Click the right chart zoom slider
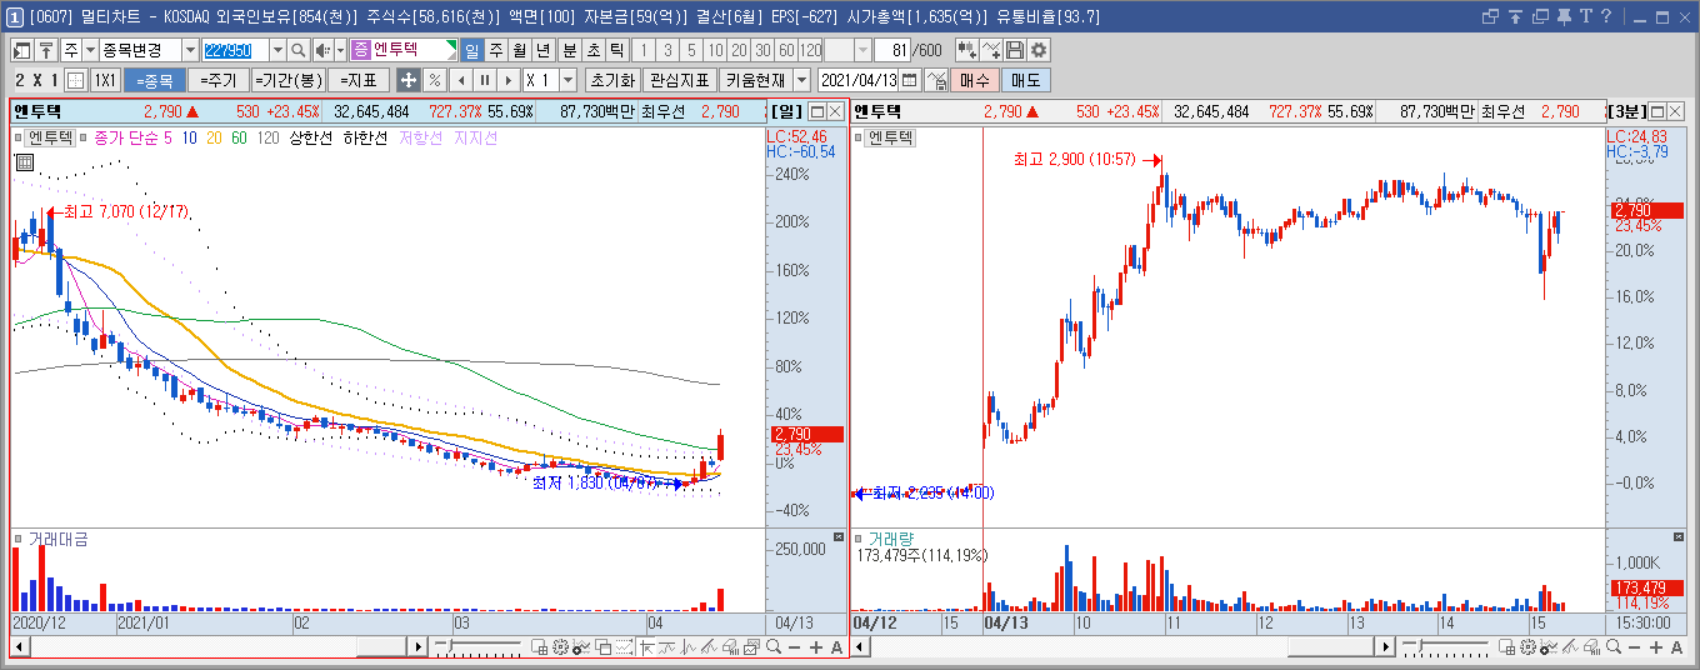 coord(1445,647)
